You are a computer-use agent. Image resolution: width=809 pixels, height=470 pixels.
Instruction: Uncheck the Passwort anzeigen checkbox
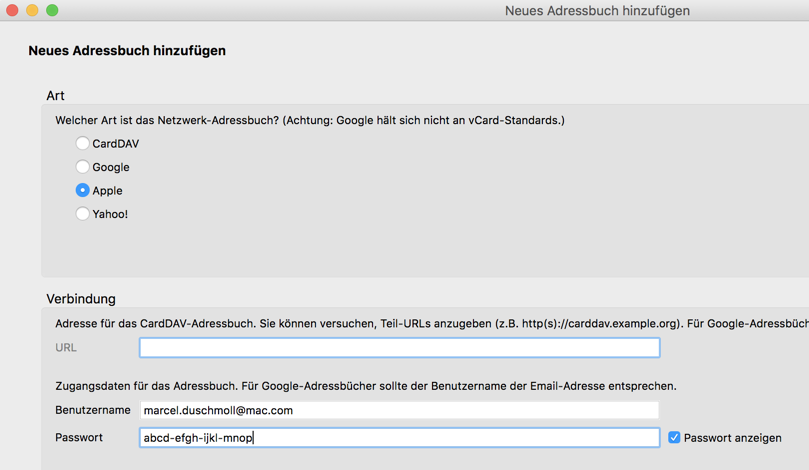tap(674, 438)
